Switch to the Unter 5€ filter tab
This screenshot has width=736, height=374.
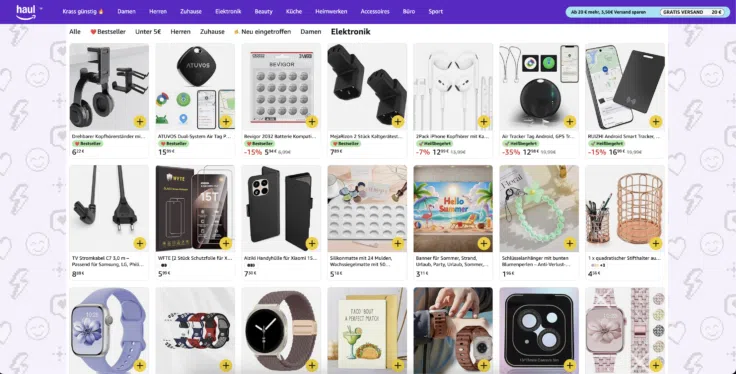[x=148, y=32]
